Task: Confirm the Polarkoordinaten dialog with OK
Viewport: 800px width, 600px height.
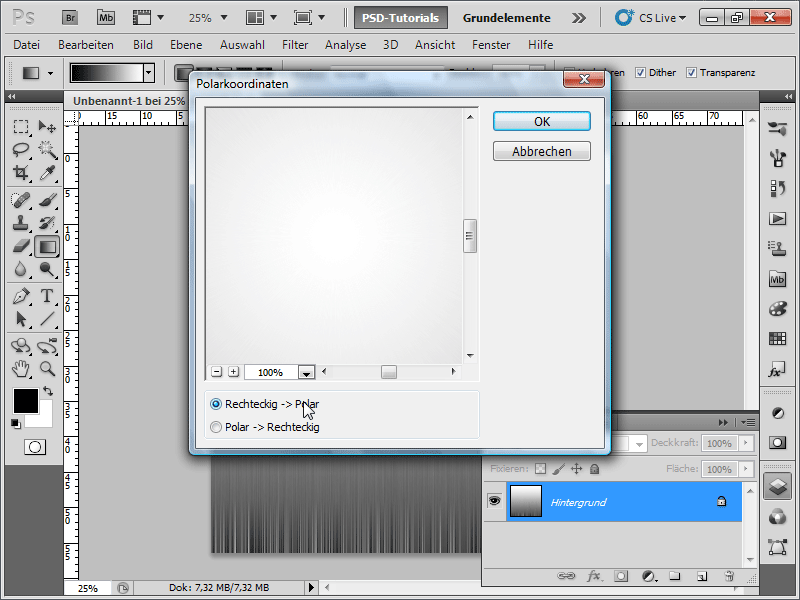Action: pyautogui.click(x=542, y=121)
